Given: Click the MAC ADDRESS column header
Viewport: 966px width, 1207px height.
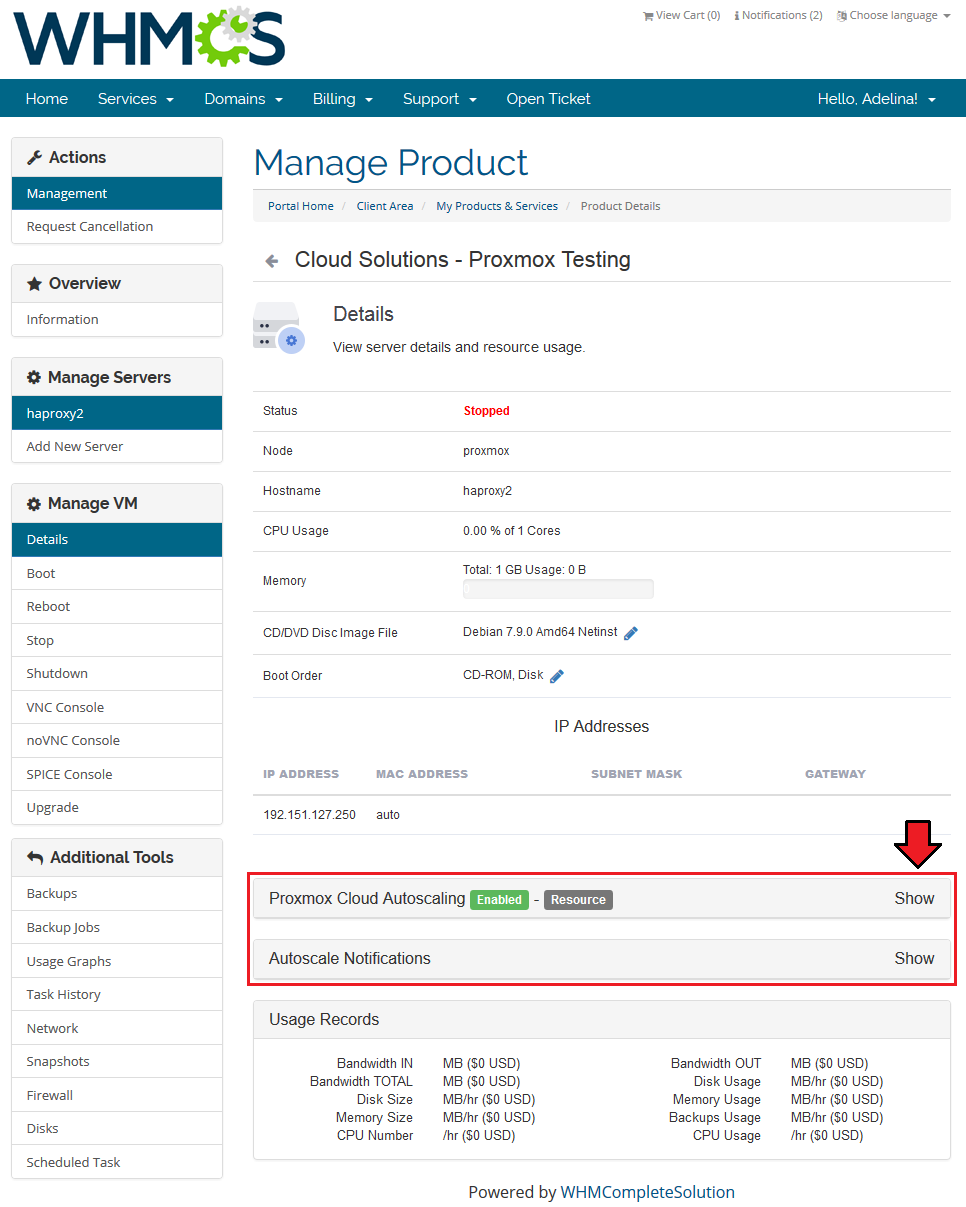Looking at the screenshot, I should (422, 774).
